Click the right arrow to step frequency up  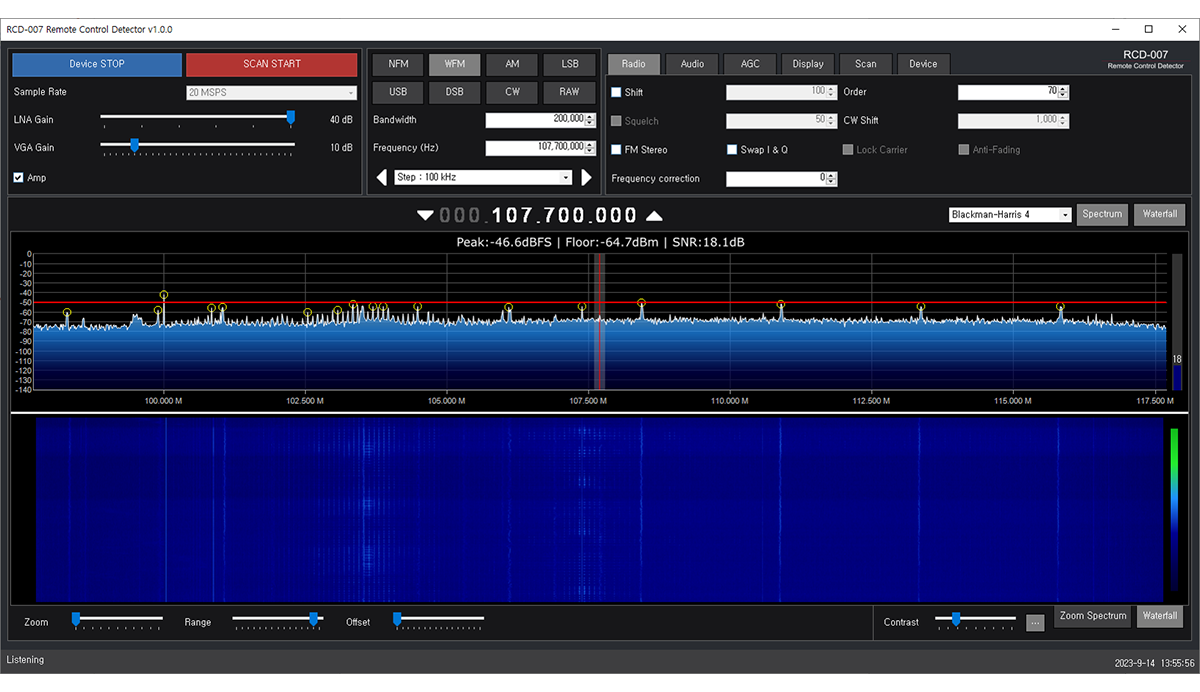click(587, 178)
